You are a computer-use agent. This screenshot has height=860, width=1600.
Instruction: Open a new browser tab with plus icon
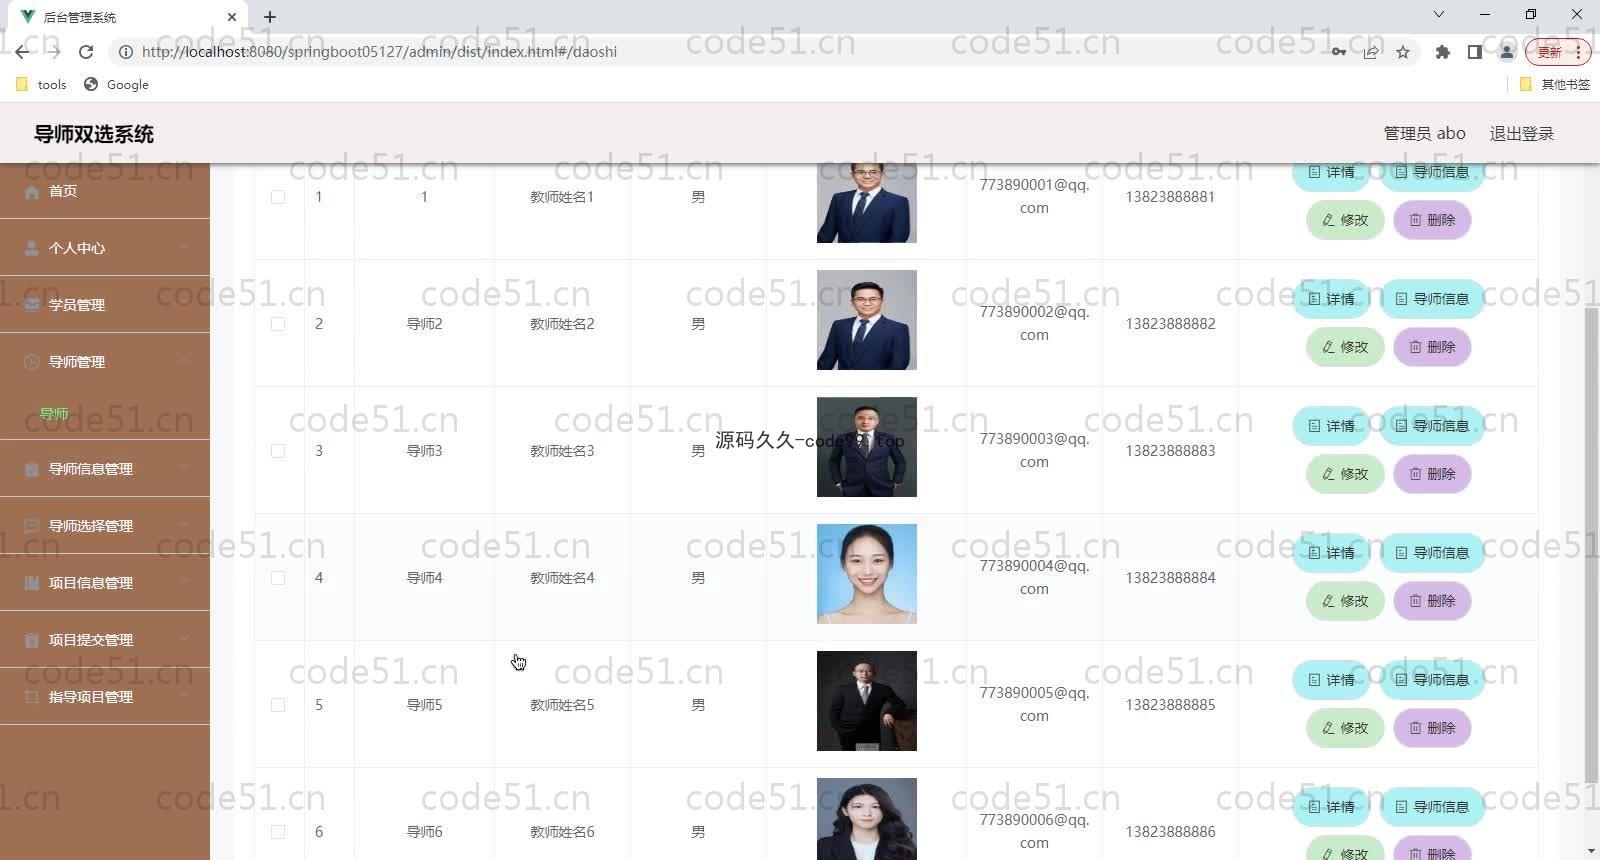pos(270,17)
